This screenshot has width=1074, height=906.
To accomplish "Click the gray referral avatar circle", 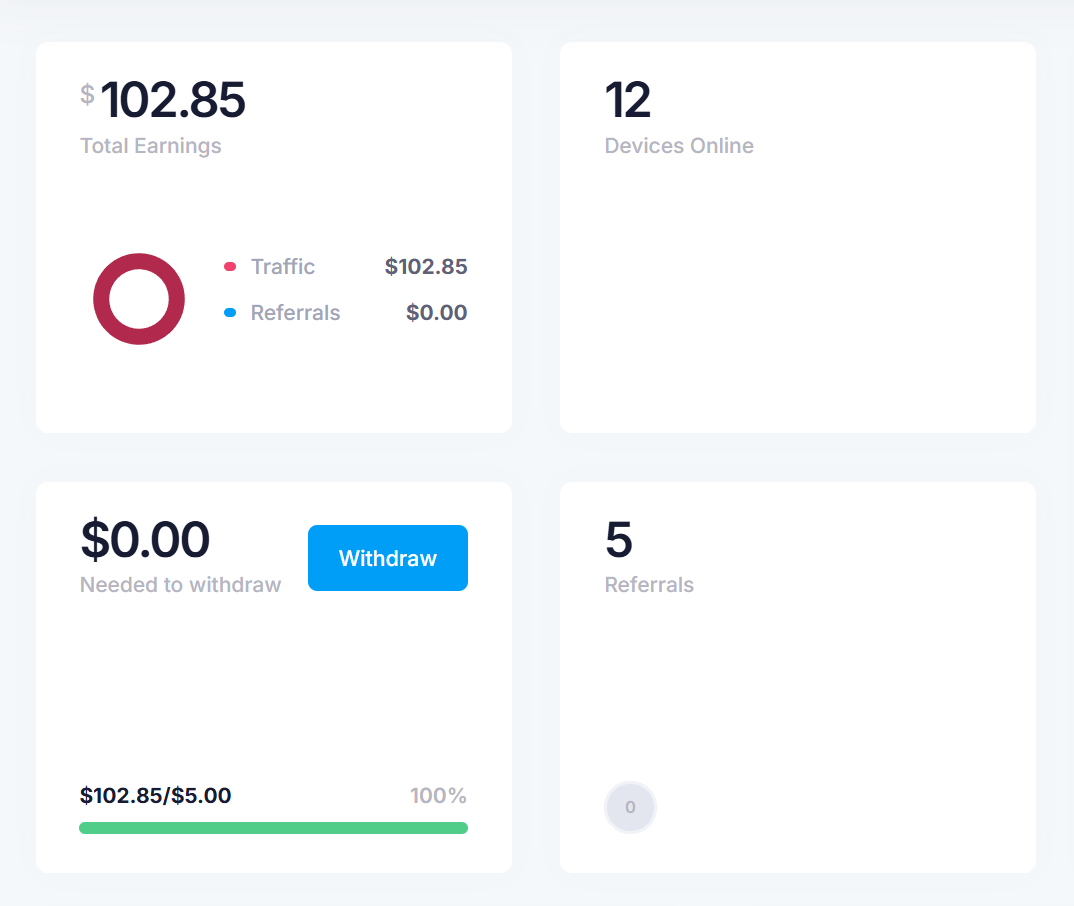I will [630, 807].
